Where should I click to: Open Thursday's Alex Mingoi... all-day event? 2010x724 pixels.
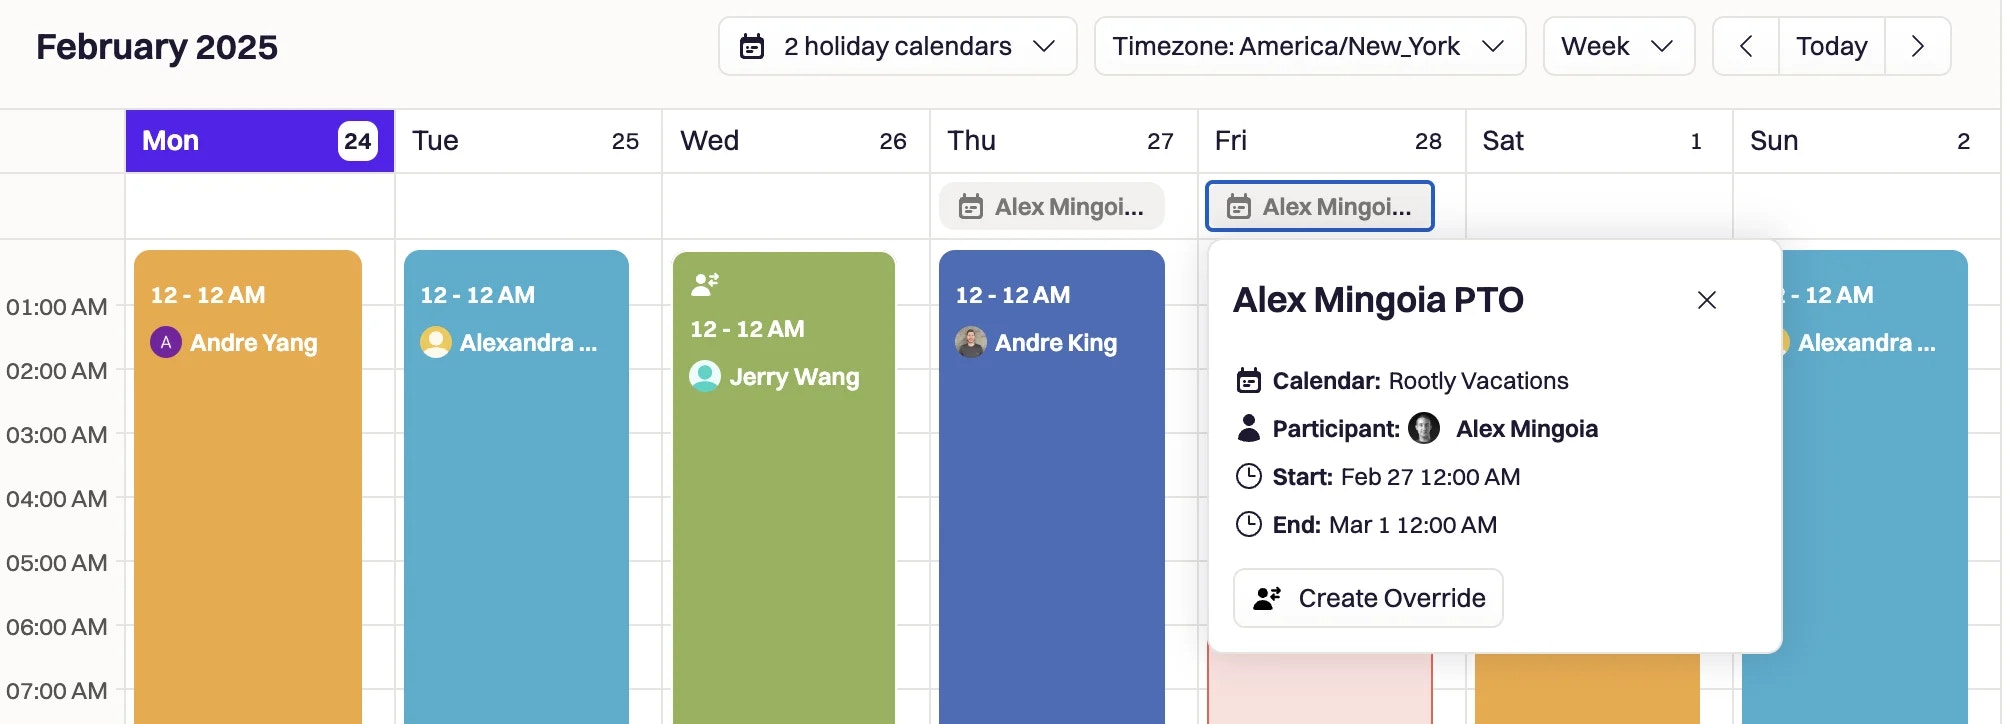(x=1052, y=206)
